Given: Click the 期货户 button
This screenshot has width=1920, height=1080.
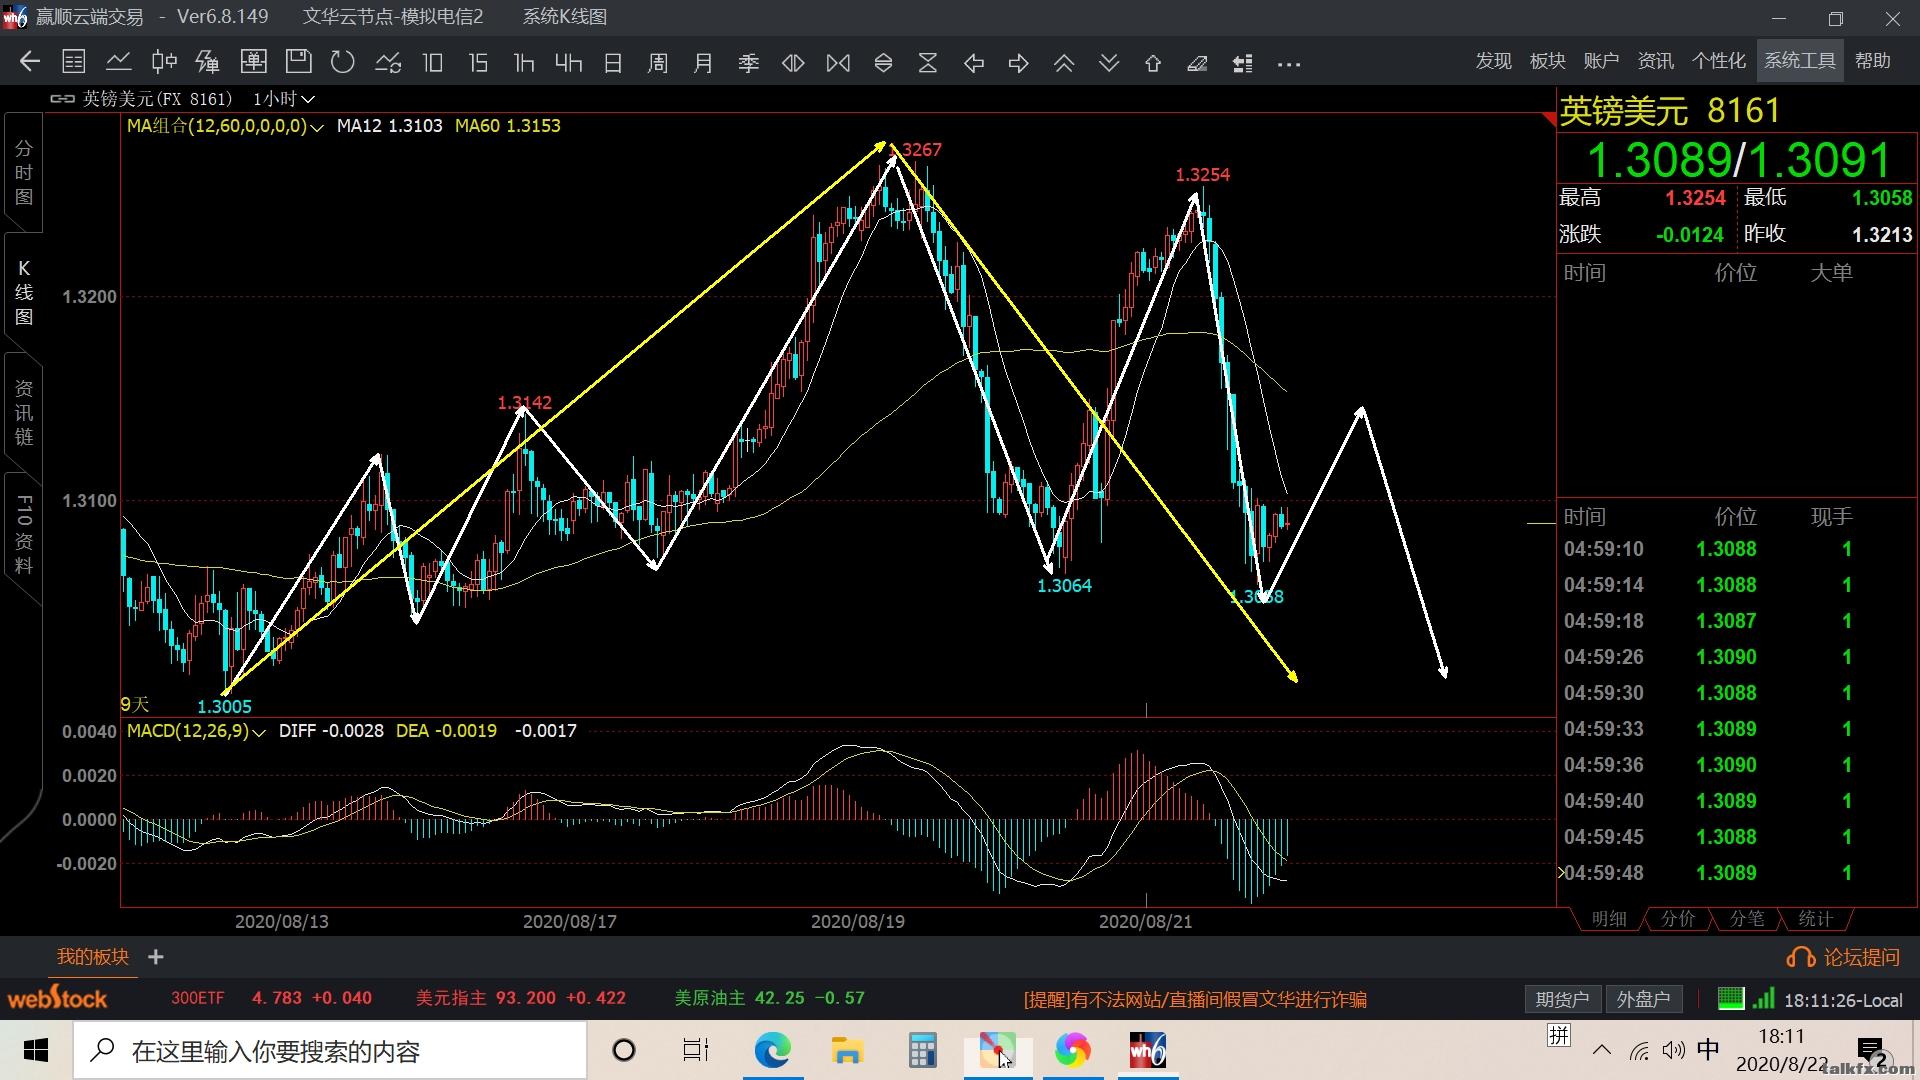Looking at the screenshot, I should click(x=1562, y=999).
